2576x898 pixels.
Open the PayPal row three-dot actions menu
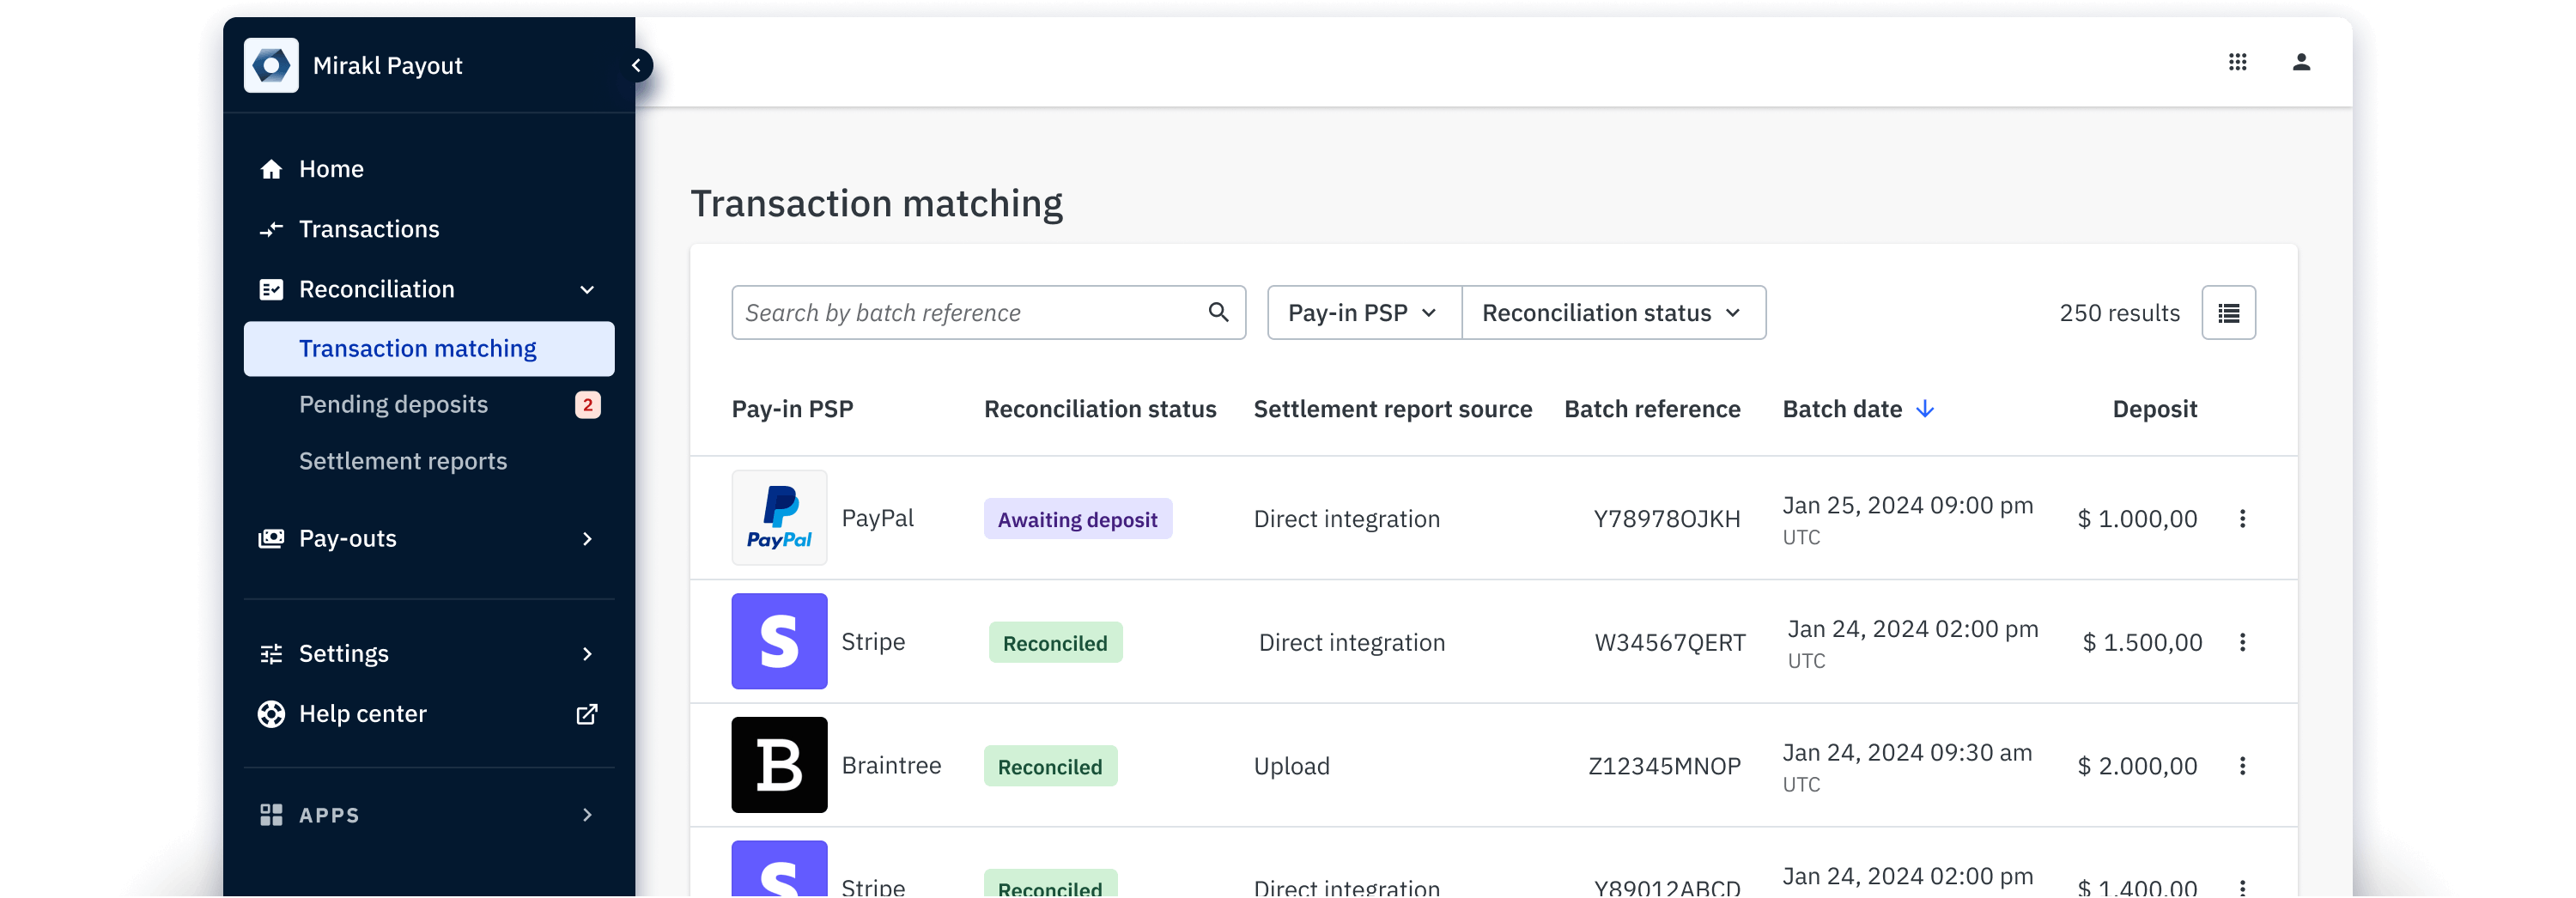pos(2242,518)
